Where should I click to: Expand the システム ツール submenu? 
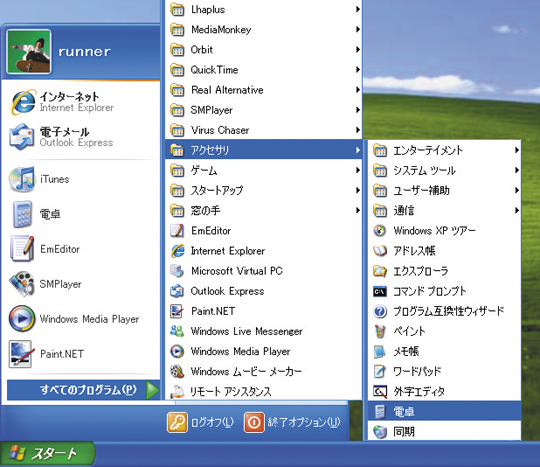[444, 170]
